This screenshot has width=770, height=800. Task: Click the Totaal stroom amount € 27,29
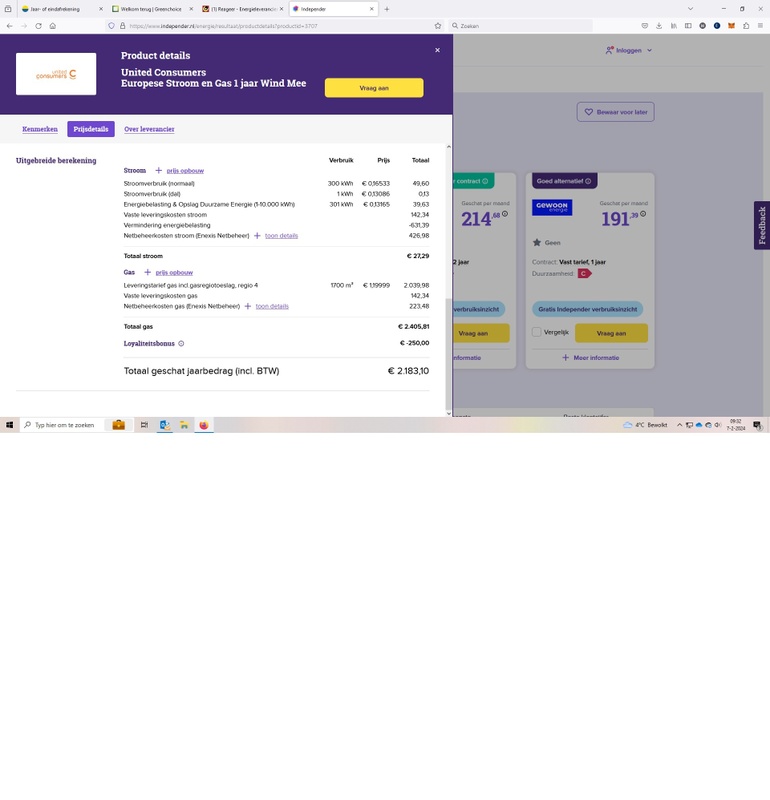point(417,256)
